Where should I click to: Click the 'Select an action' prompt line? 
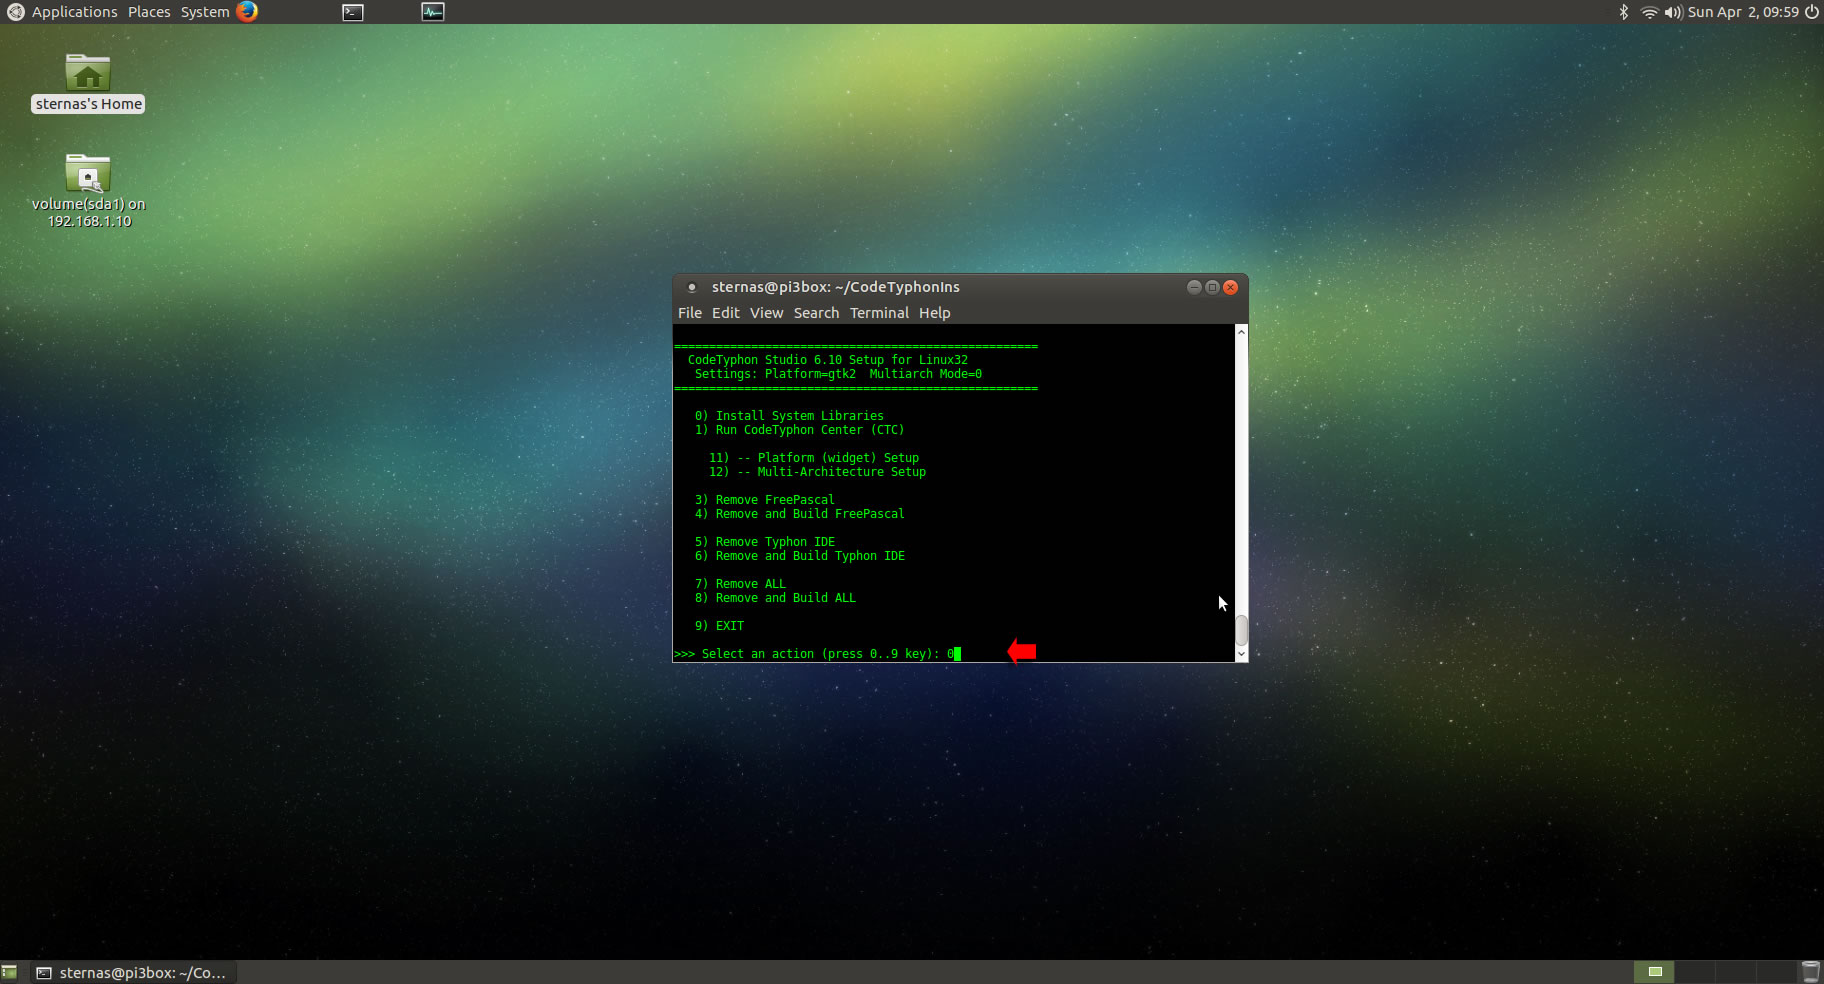pos(817,654)
